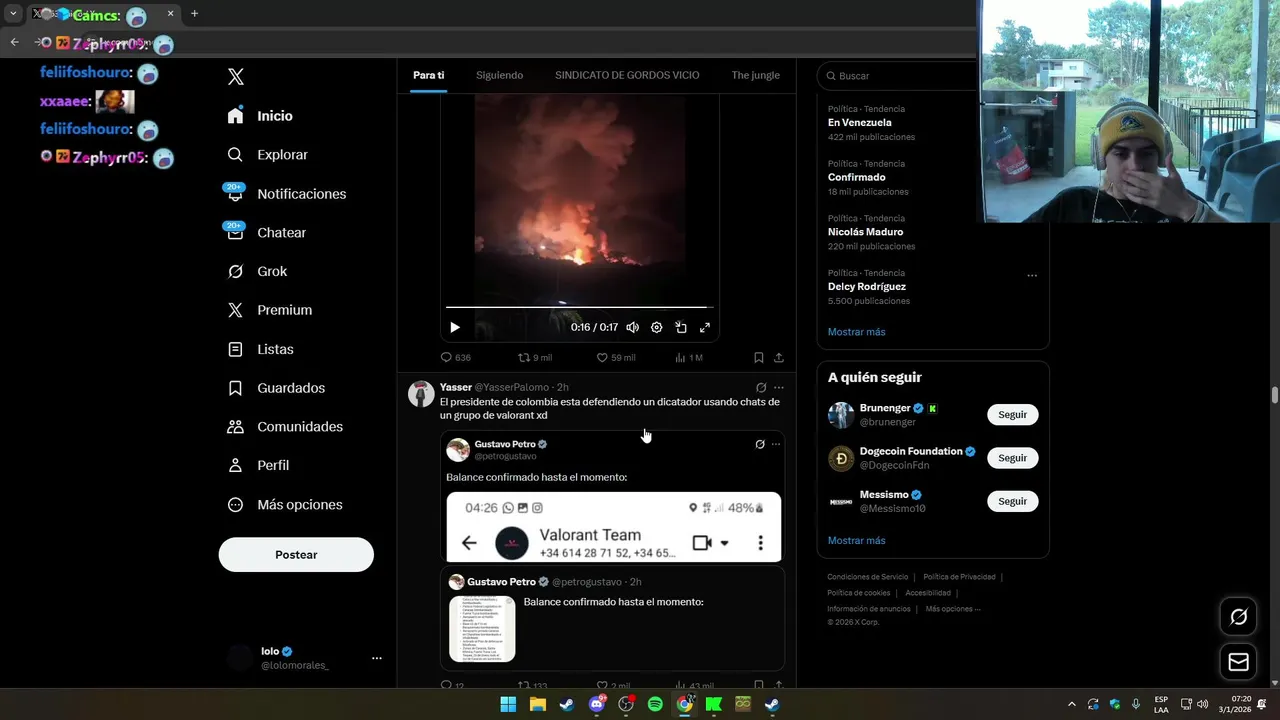Click Mostrar más under trends
This screenshot has height=720, width=1280.
point(856,332)
